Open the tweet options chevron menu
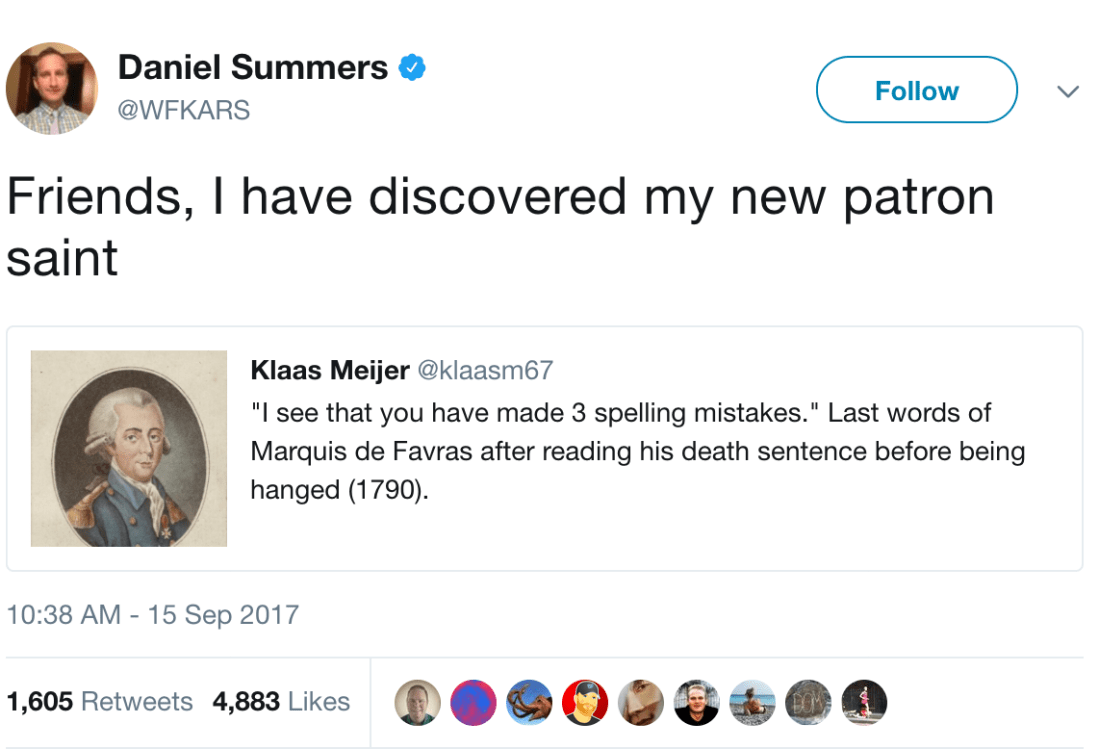1099x749 pixels. point(1068,91)
